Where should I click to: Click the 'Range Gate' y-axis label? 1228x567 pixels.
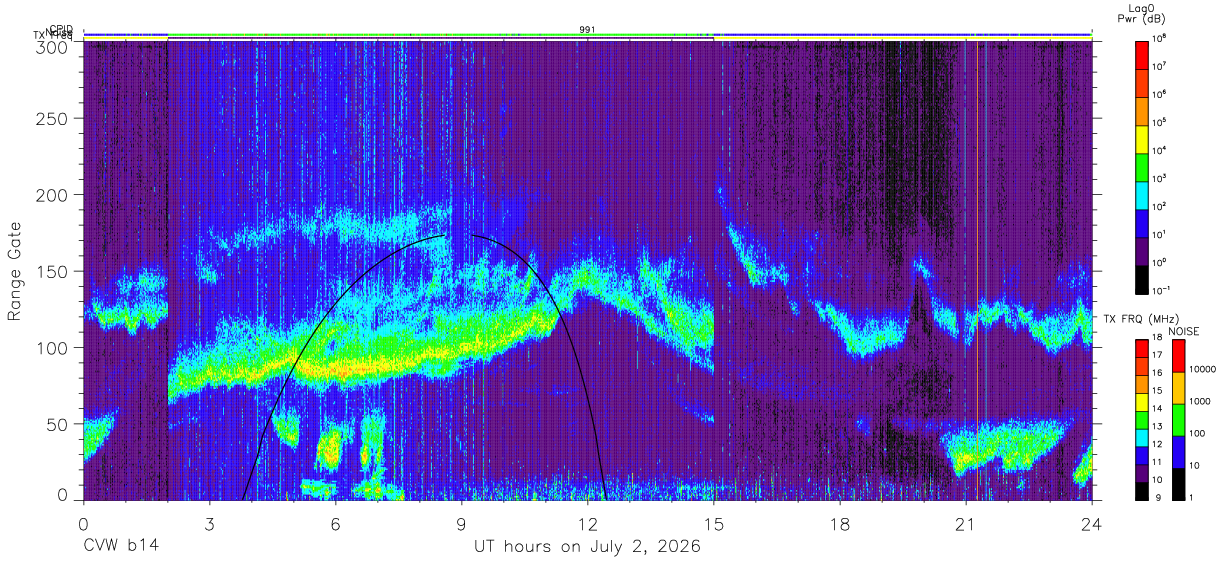pyautogui.click(x=15, y=273)
